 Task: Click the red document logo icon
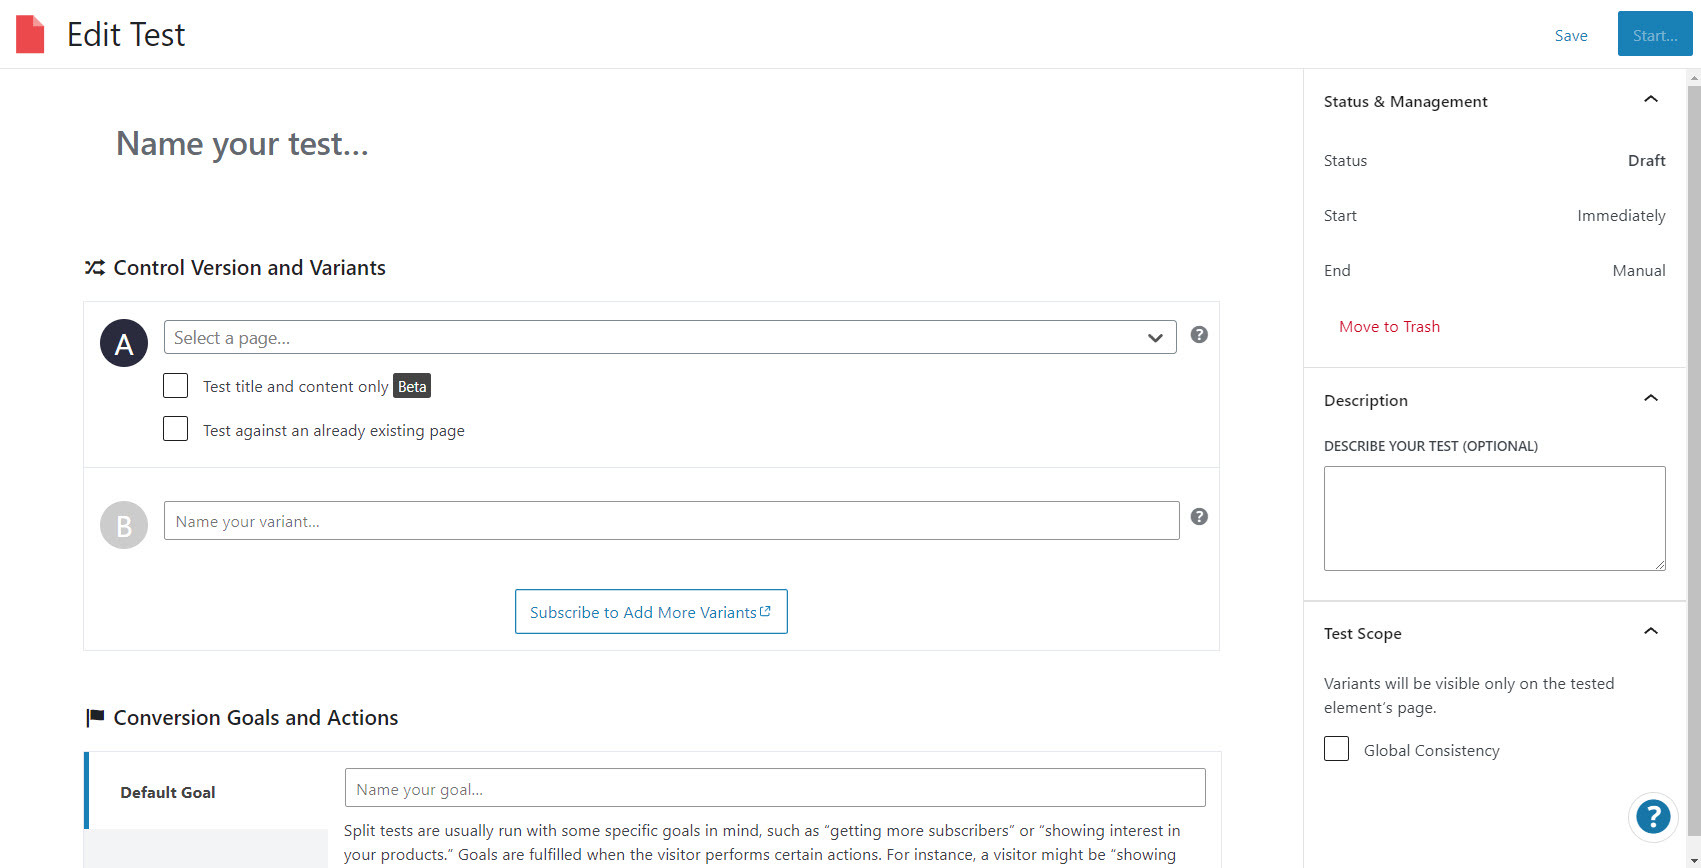pyautogui.click(x=30, y=34)
